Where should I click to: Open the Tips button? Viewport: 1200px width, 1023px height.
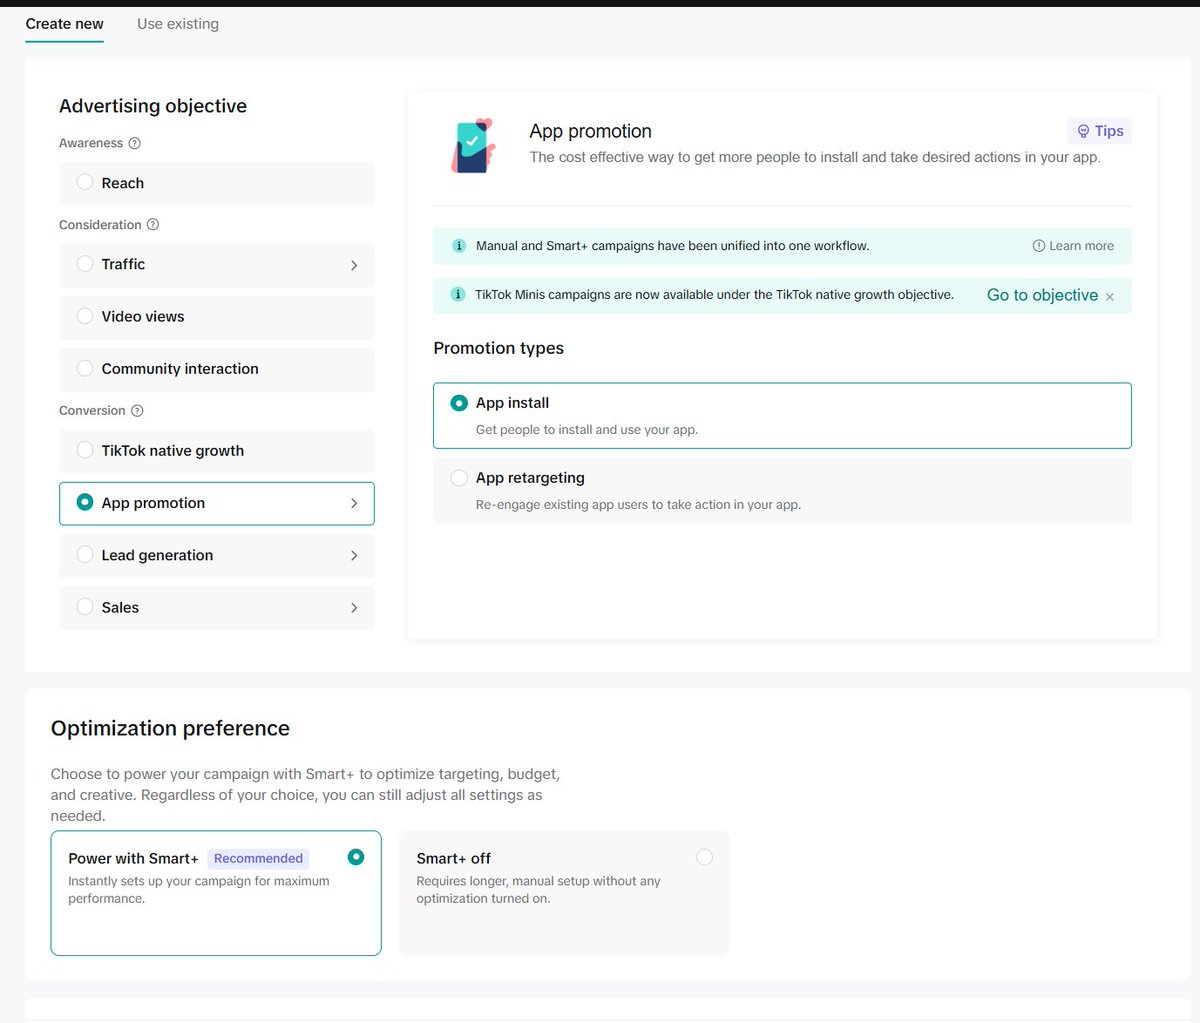(1100, 131)
